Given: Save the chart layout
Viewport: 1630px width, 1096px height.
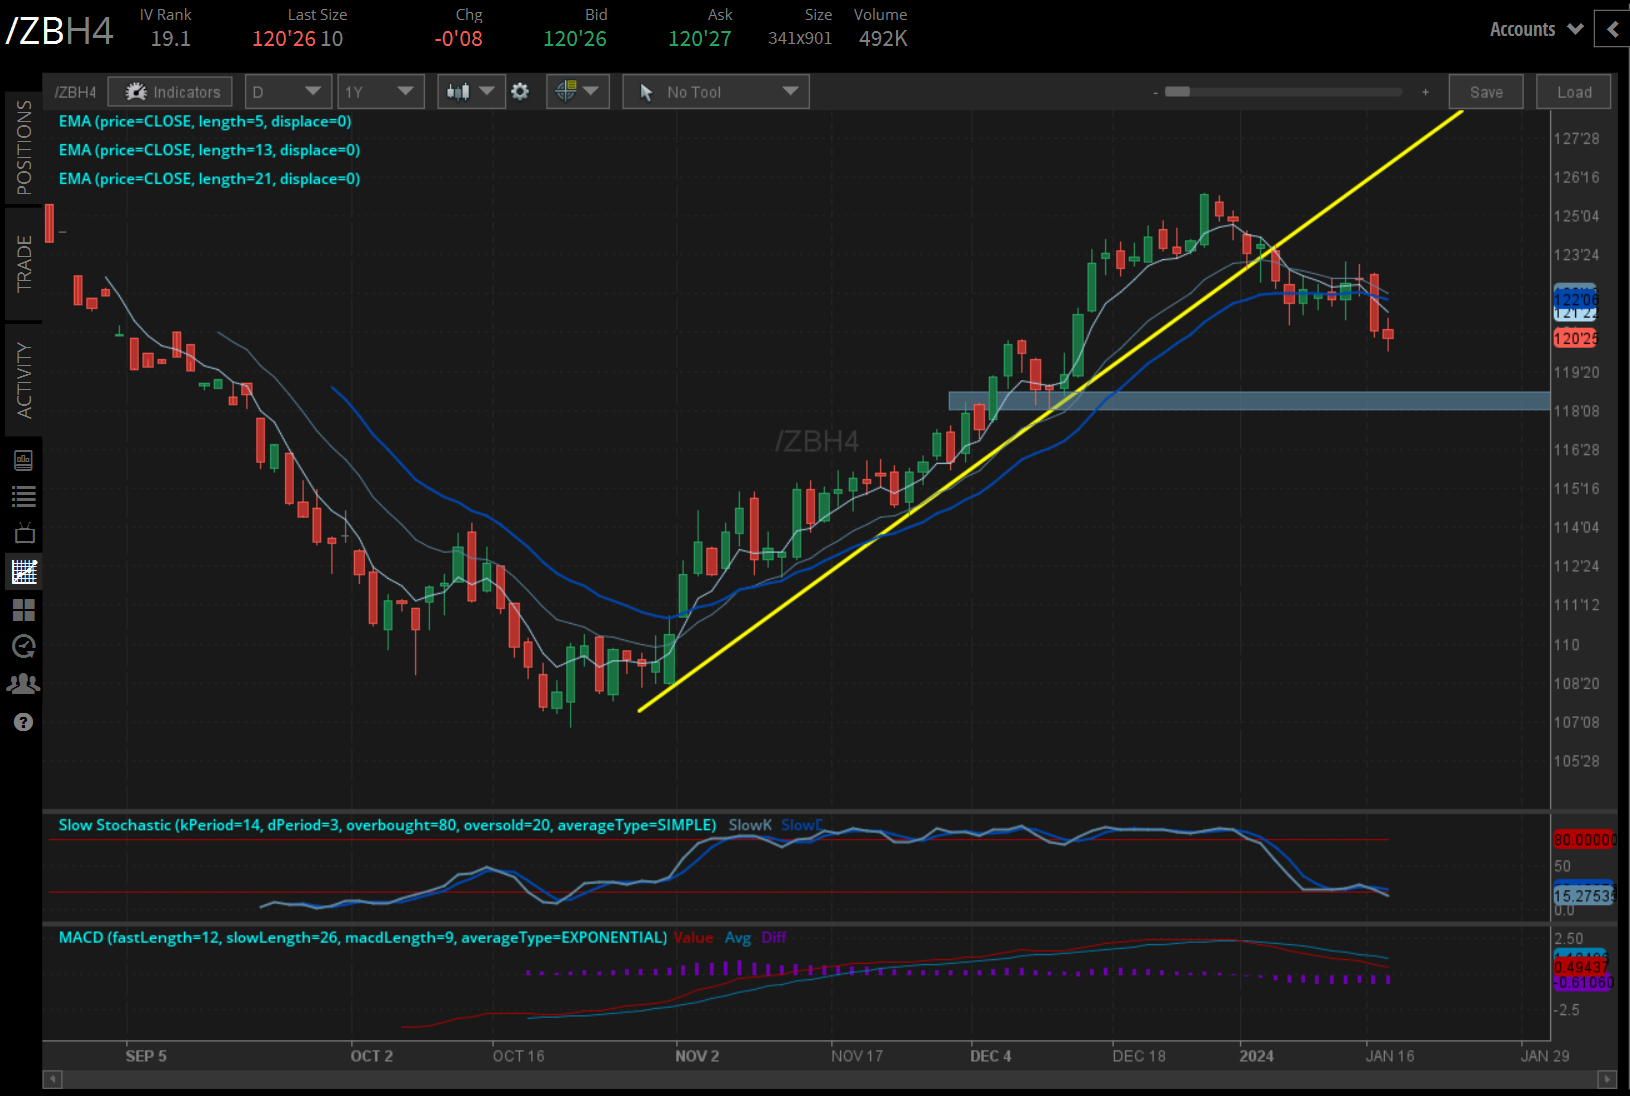Looking at the screenshot, I should point(1486,92).
